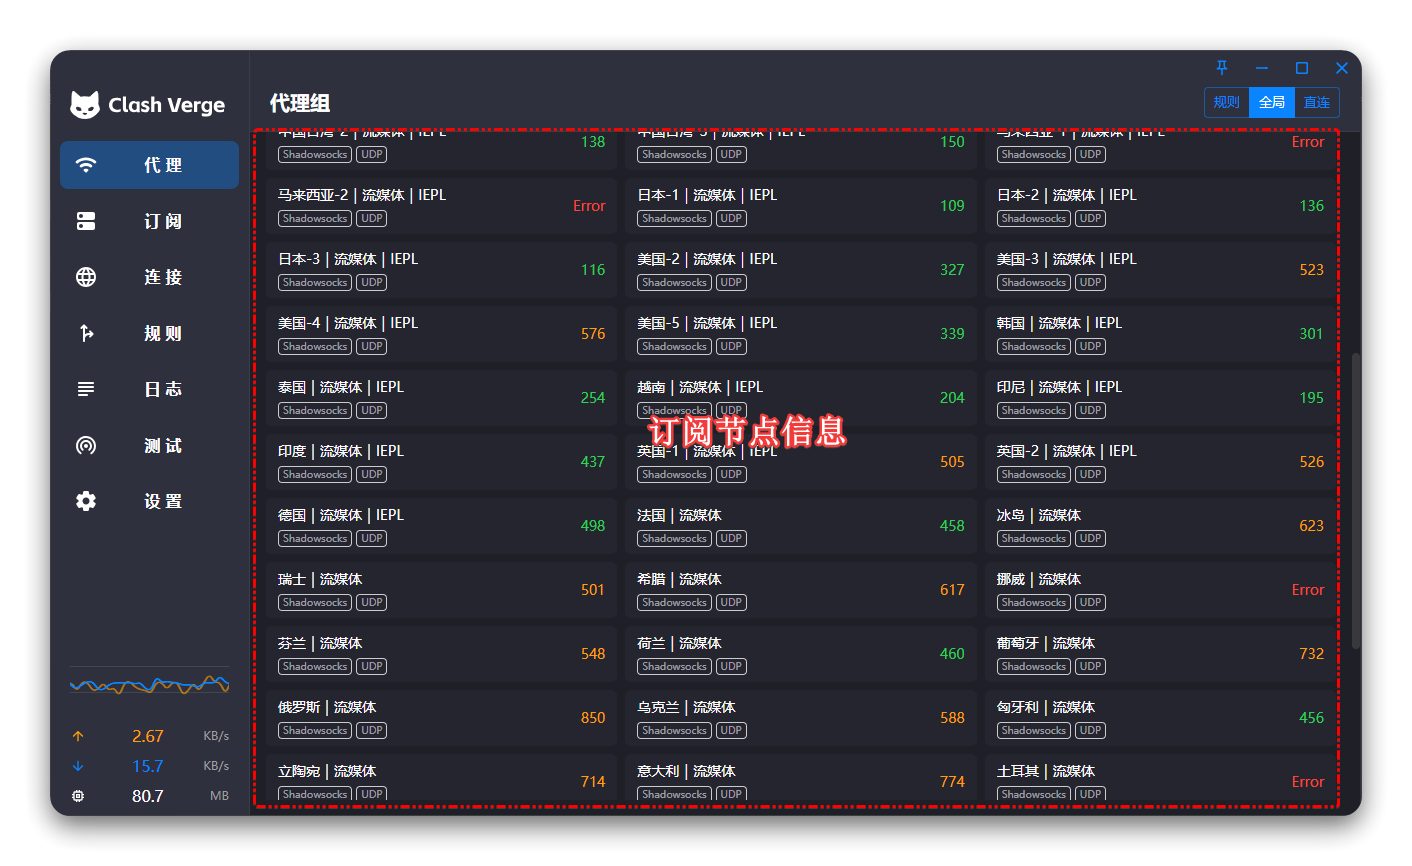Open Settings using the gear icon
Image resolution: width=1412 pixels, height=866 pixels.
(87, 501)
